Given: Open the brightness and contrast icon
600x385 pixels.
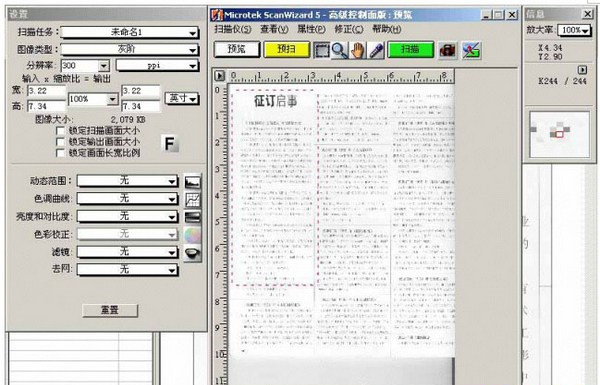Looking at the screenshot, I should (192, 217).
